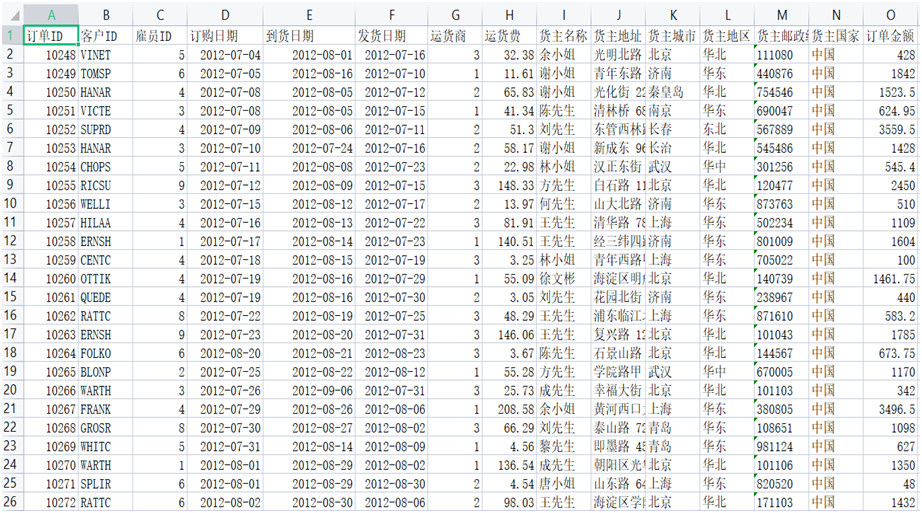922x513 pixels.
Task: Select column H header
Action: tap(509, 15)
